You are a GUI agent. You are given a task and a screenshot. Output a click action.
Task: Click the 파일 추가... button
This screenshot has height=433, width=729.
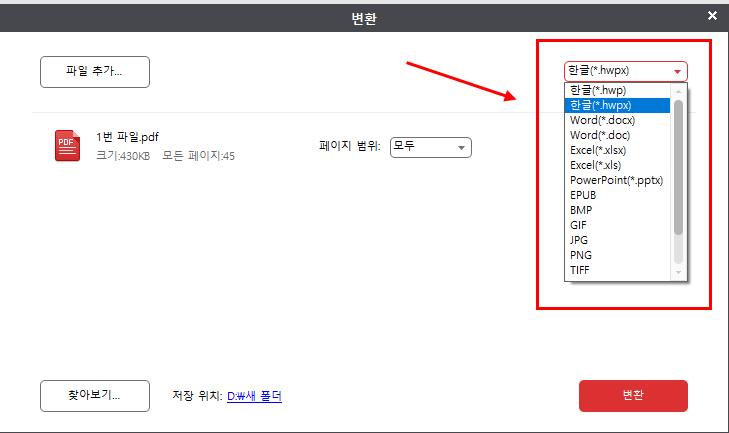[x=95, y=72]
